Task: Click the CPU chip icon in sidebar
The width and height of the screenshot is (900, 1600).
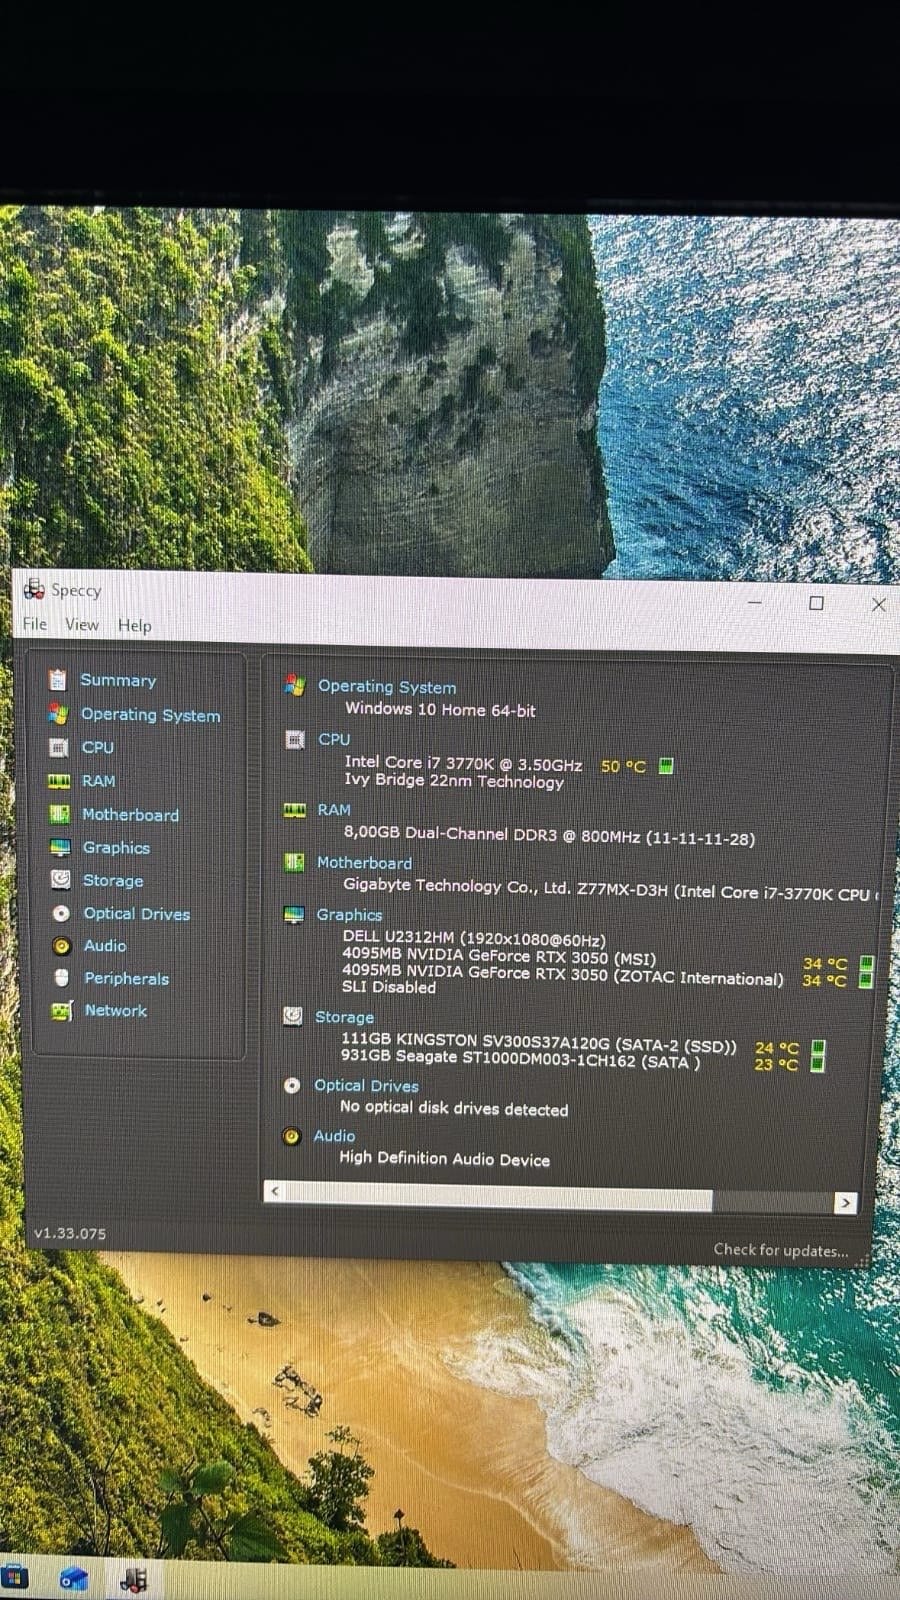Action: tap(59, 747)
